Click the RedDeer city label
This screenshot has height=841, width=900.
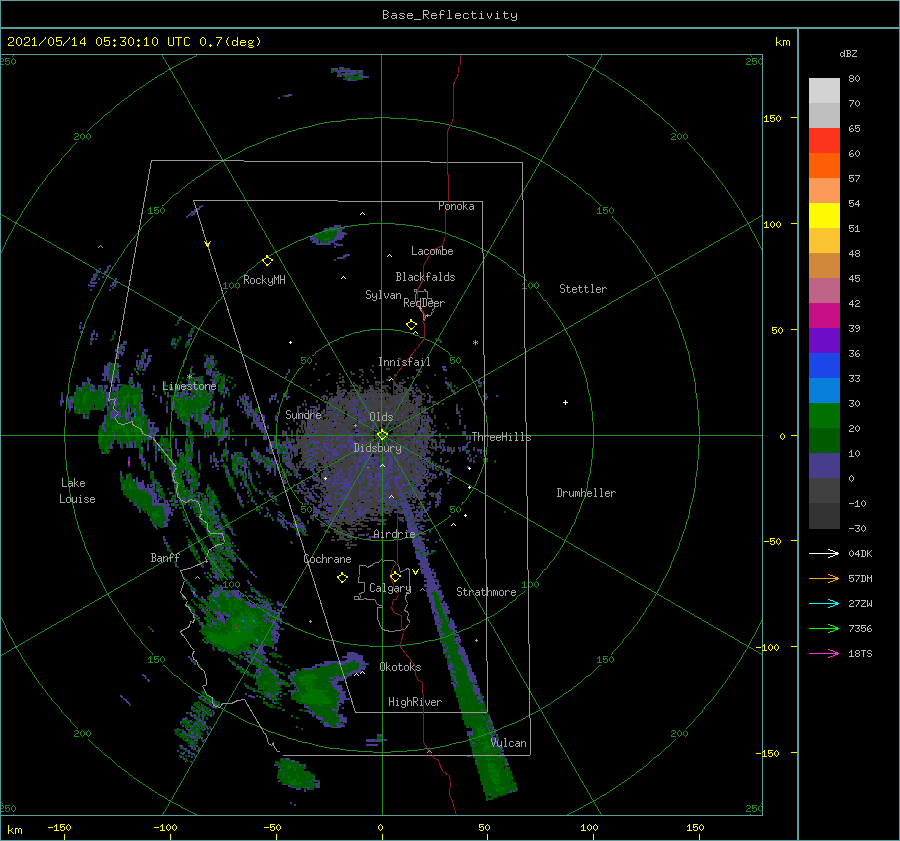[x=424, y=303]
